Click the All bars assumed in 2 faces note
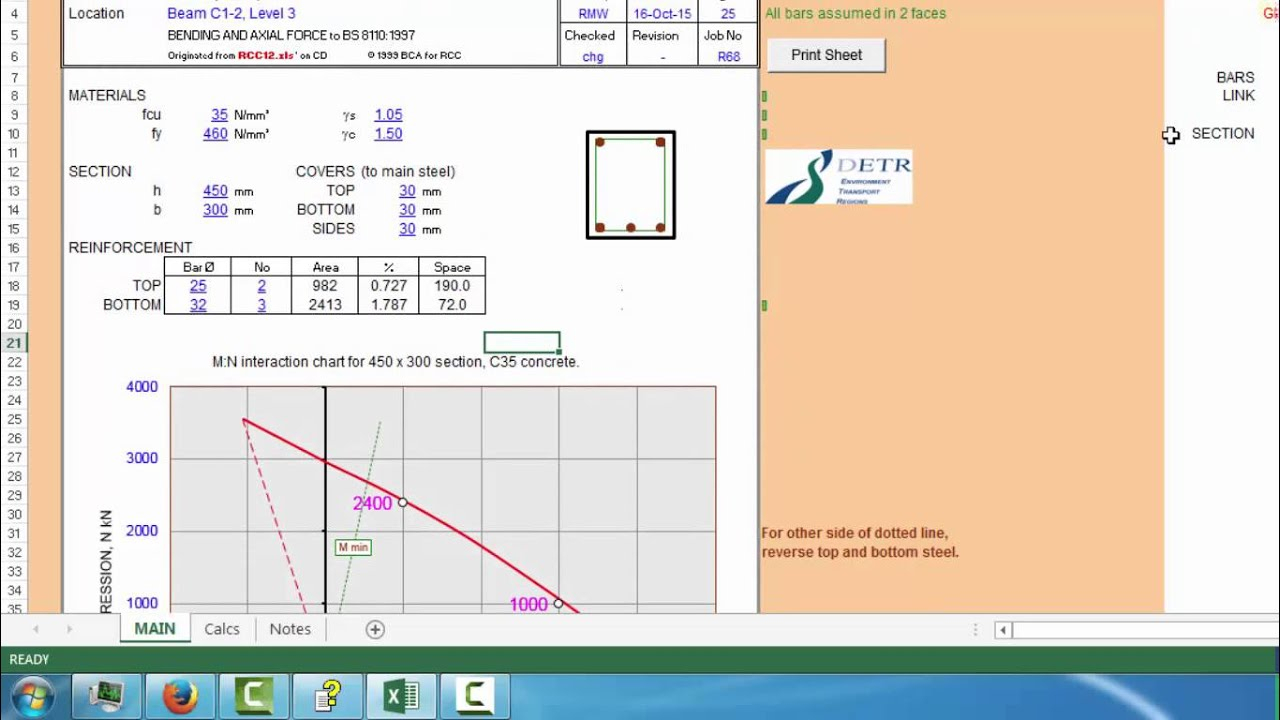 pyautogui.click(x=855, y=14)
